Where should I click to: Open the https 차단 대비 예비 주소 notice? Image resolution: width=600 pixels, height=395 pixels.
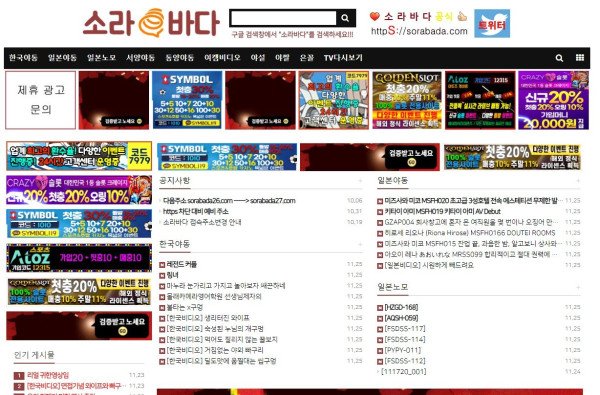click(196, 211)
